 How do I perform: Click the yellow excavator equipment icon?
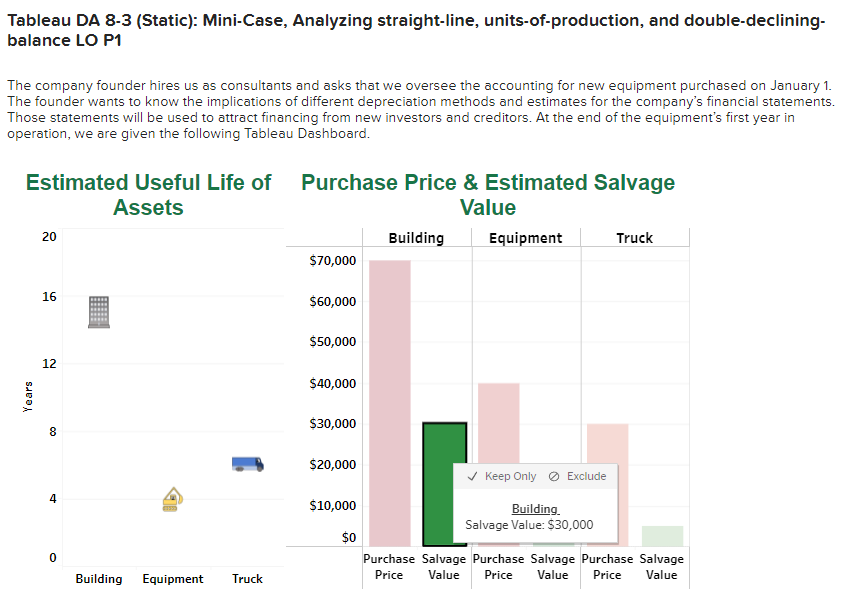[x=171, y=498]
